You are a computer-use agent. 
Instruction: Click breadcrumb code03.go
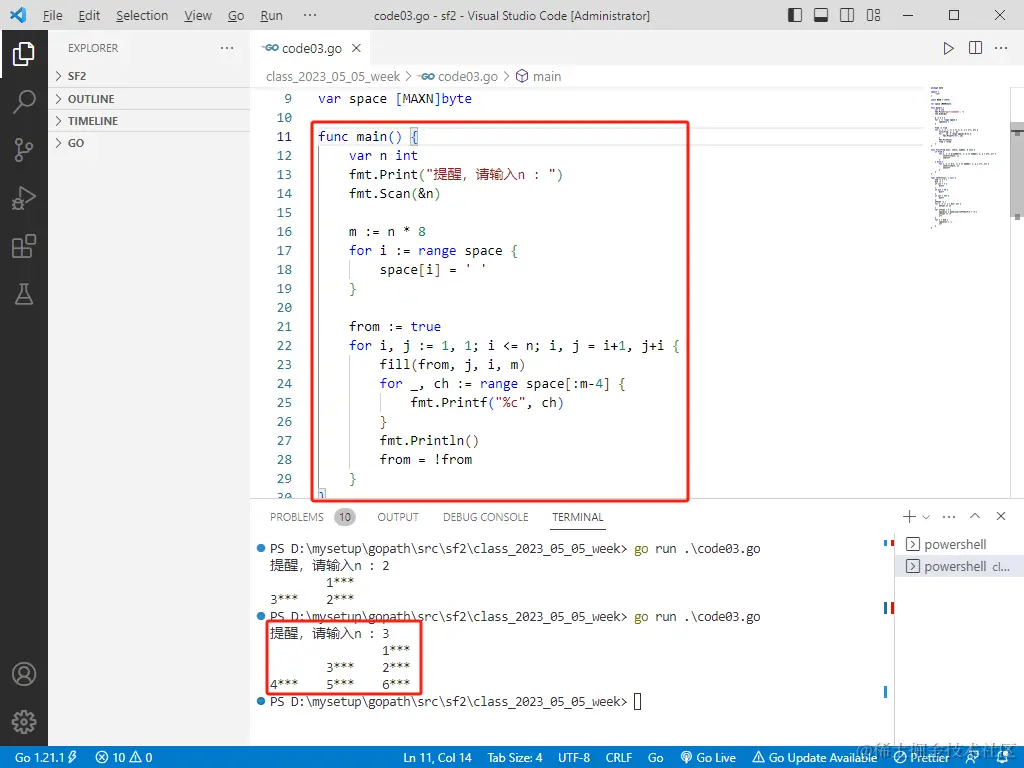pyautogui.click(x=458, y=76)
